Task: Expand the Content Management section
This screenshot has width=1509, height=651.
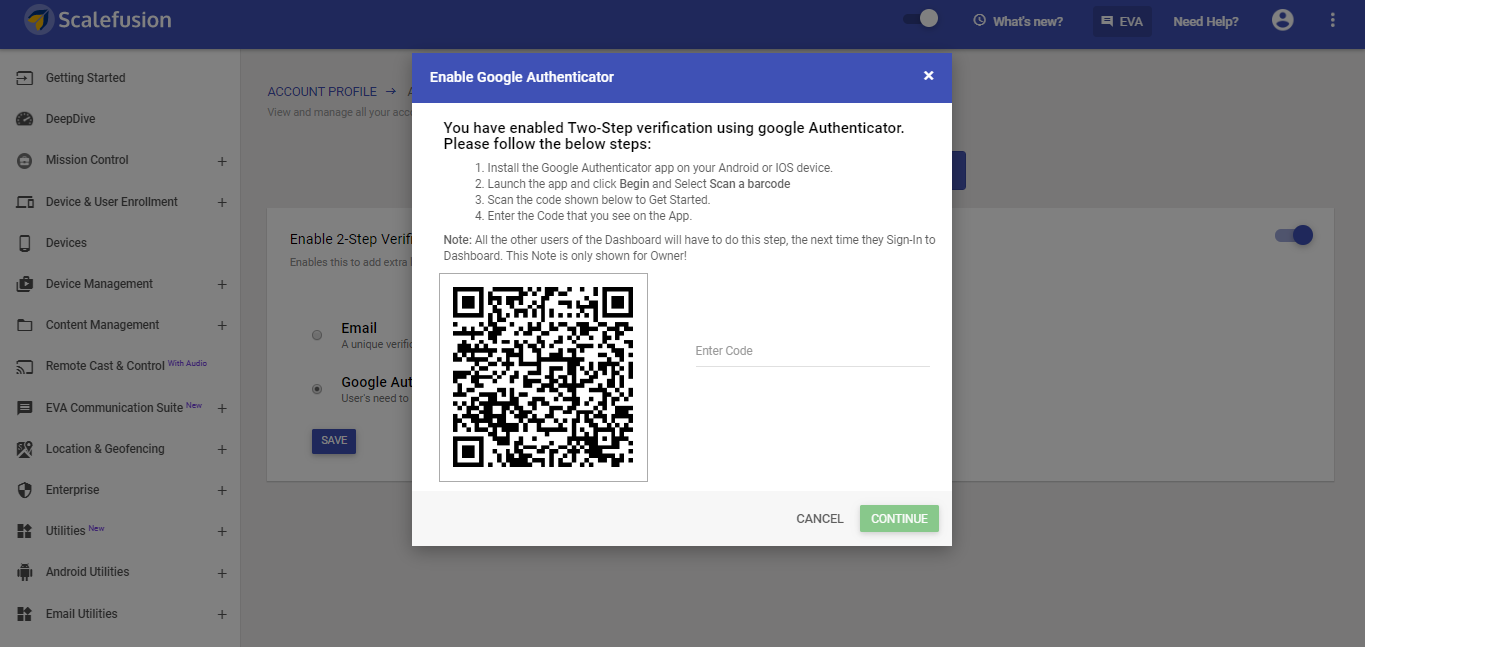Action: coord(222,326)
